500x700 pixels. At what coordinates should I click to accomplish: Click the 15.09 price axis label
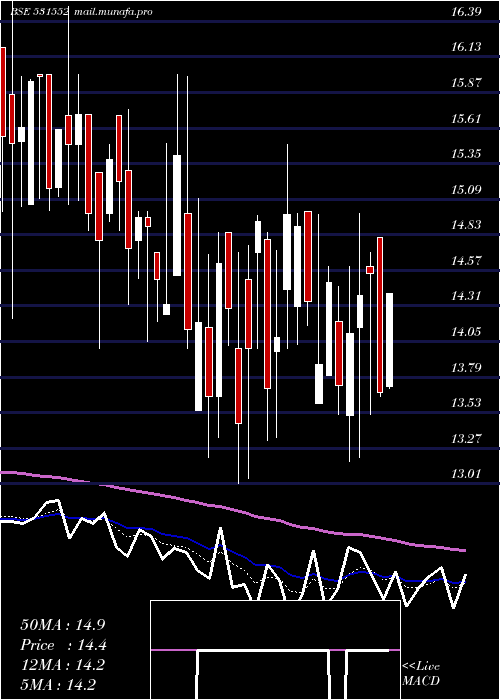click(466, 190)
